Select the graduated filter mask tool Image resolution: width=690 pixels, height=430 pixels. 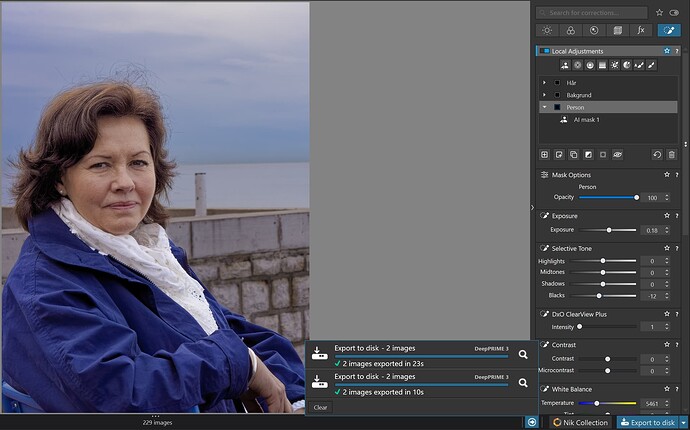pos(602,65)
